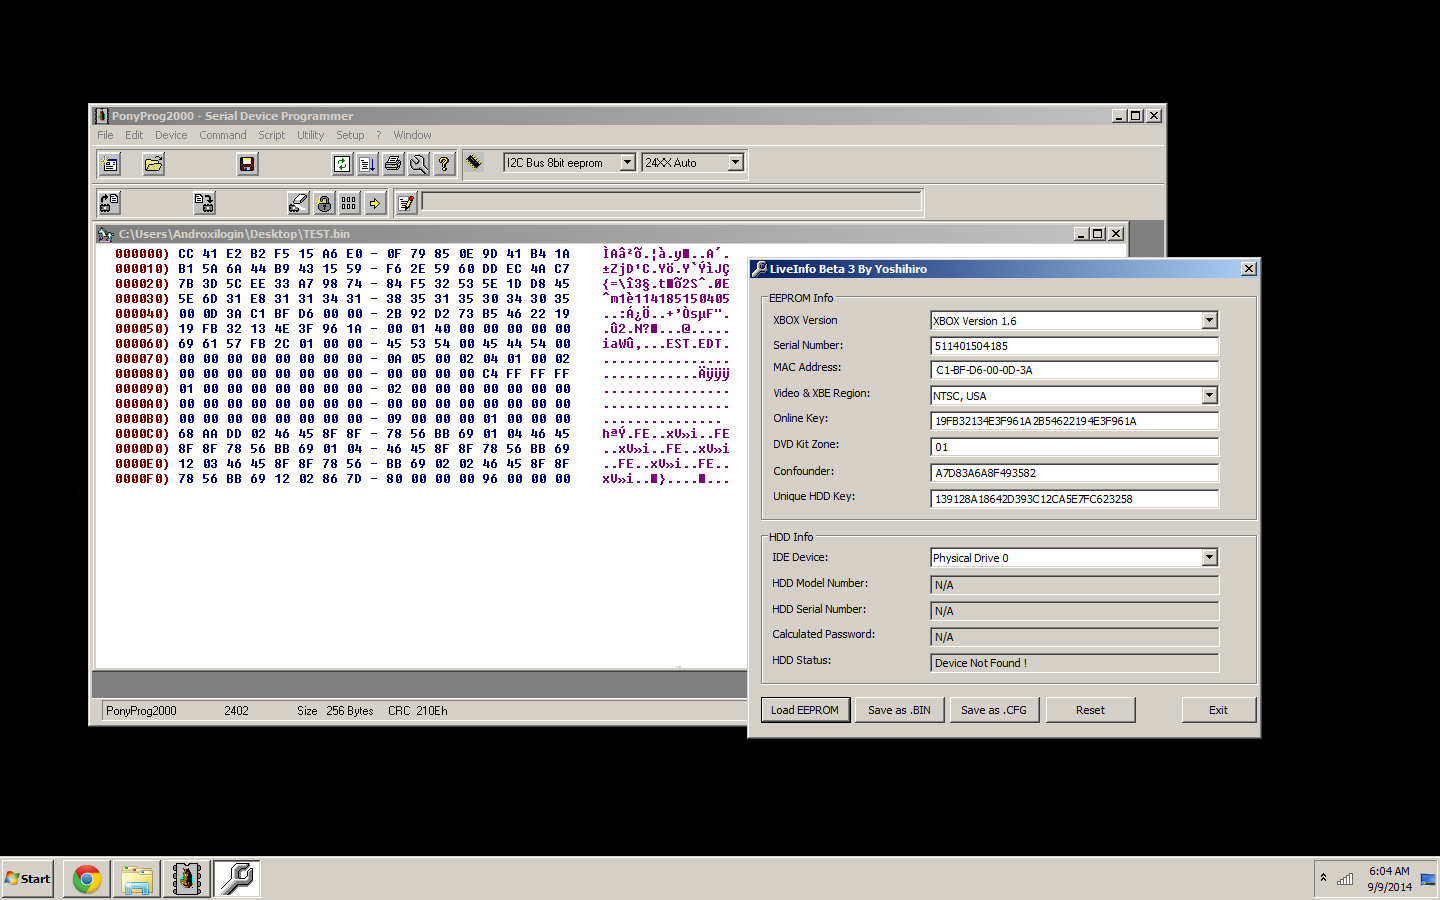Click the chip icon beside the device family dropdown
The image size is (1440, 900).
(474, 162)
